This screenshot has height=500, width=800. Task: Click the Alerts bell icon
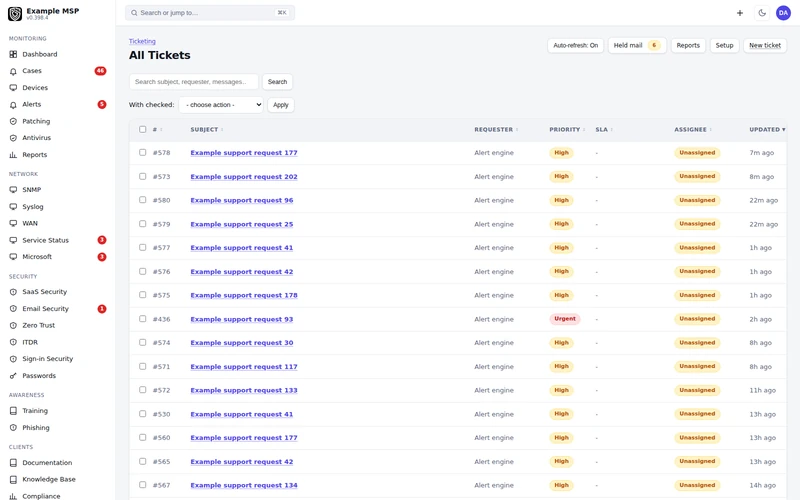(x=13, y=105)
